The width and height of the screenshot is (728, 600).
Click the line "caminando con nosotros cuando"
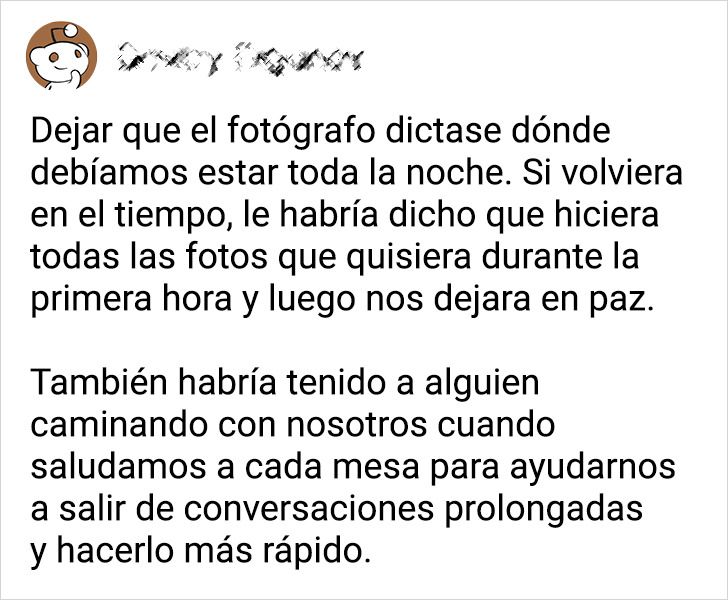[292, 425]
